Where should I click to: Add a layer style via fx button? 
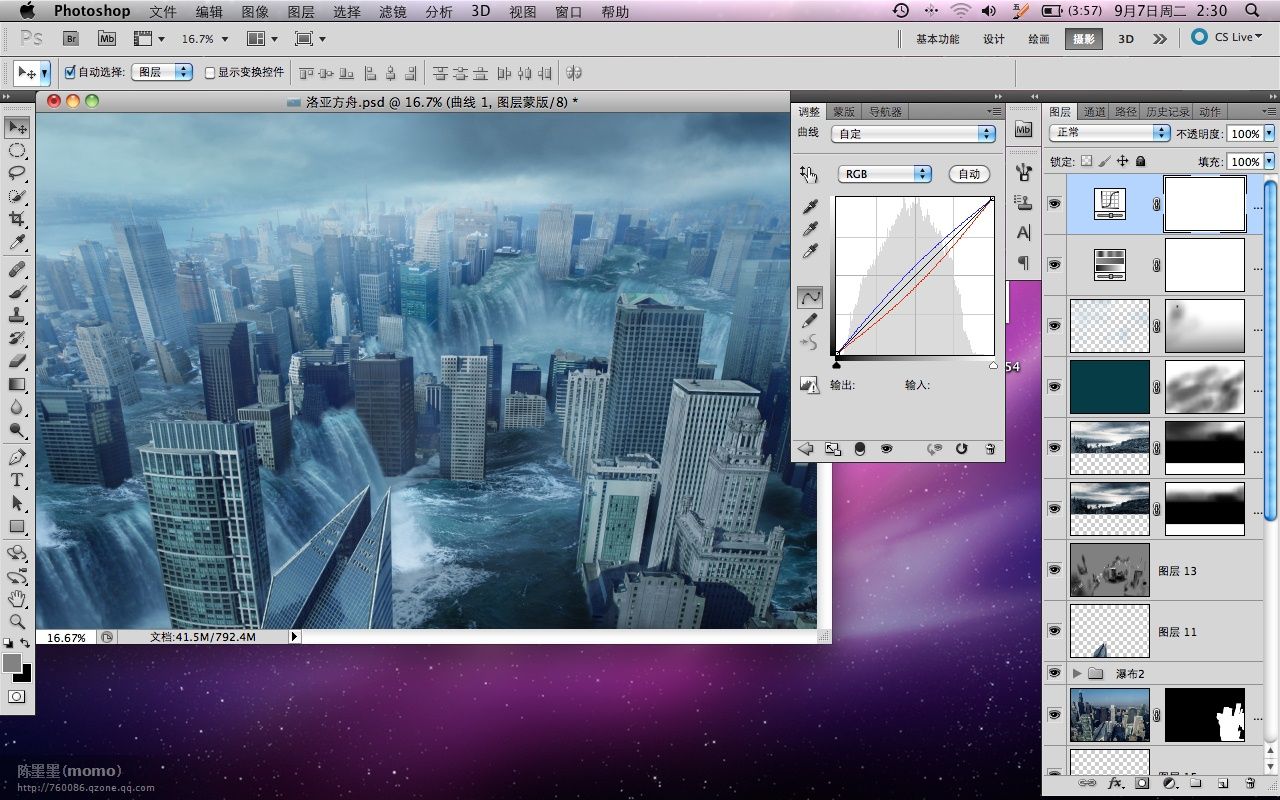[x=1115, y=783]
